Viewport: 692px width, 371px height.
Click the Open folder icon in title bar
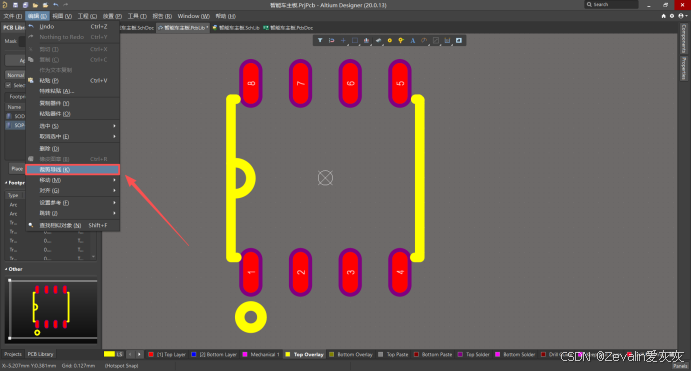[35, 5]
